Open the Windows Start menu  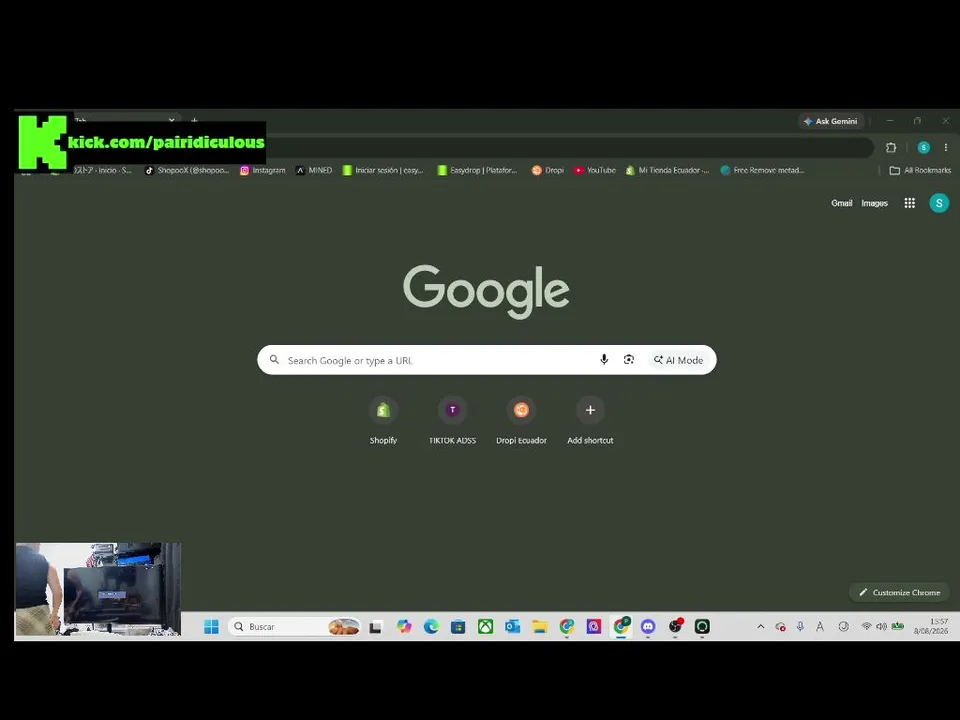pyautogui.click(x=211, y=626)
